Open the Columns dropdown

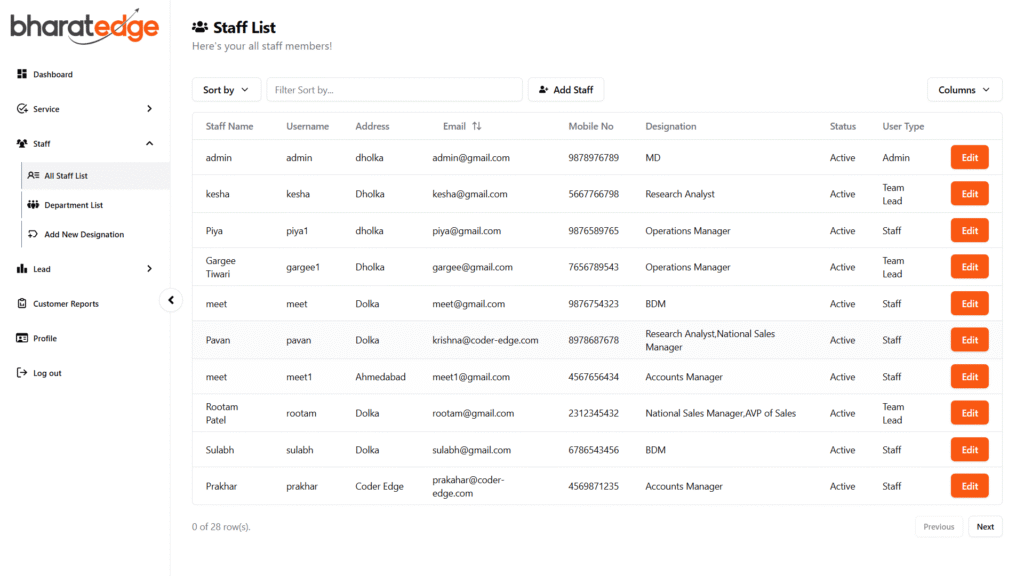pos(964,90)
